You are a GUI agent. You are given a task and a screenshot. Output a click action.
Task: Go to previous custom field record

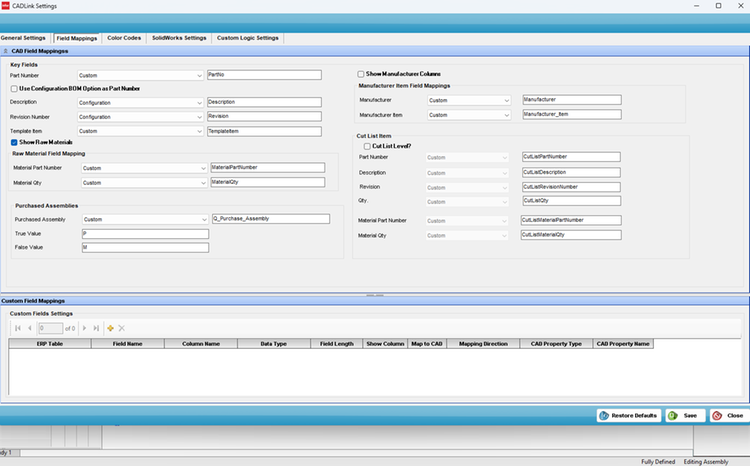tap(30, 328)
